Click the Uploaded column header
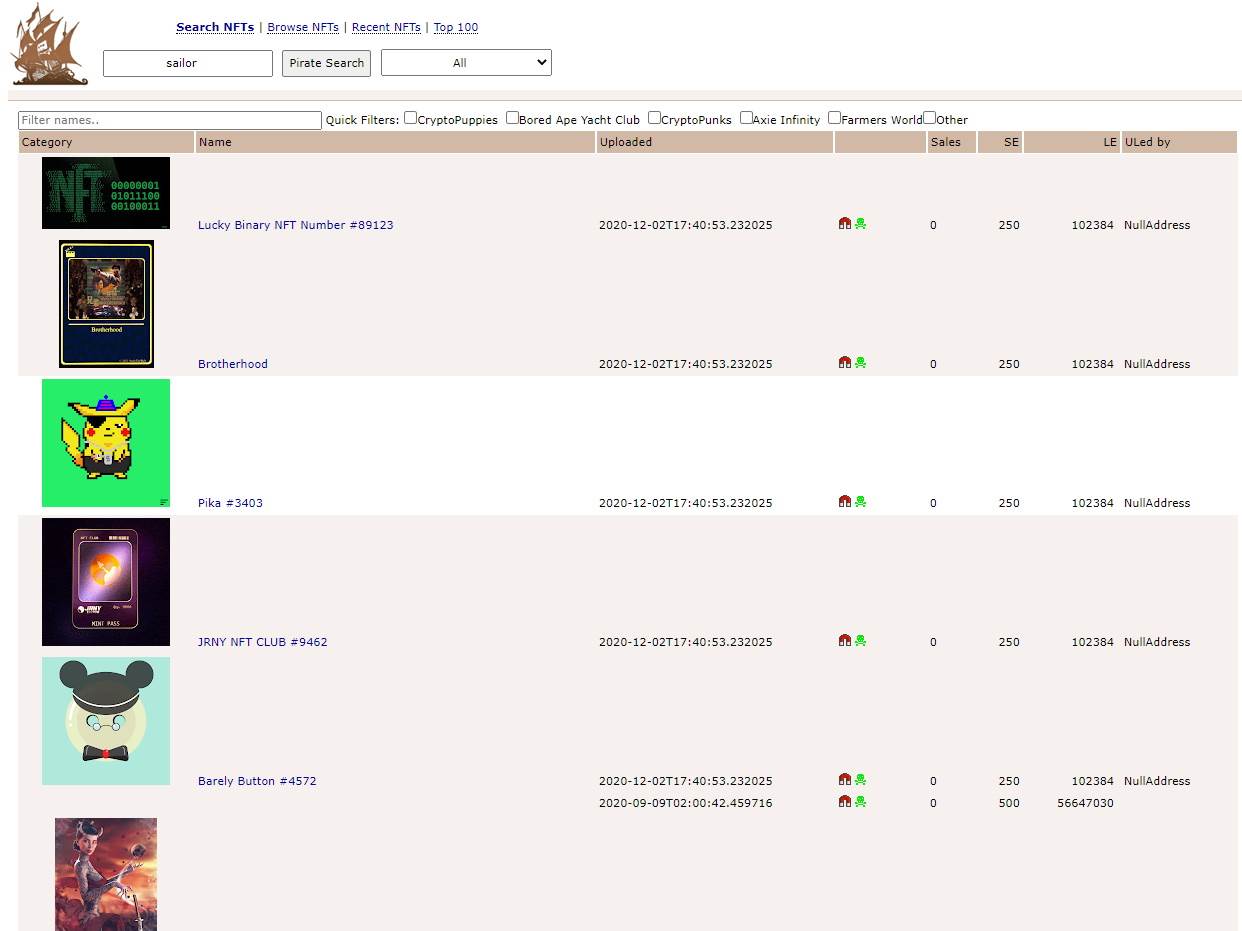 click(x=626, y=142)
